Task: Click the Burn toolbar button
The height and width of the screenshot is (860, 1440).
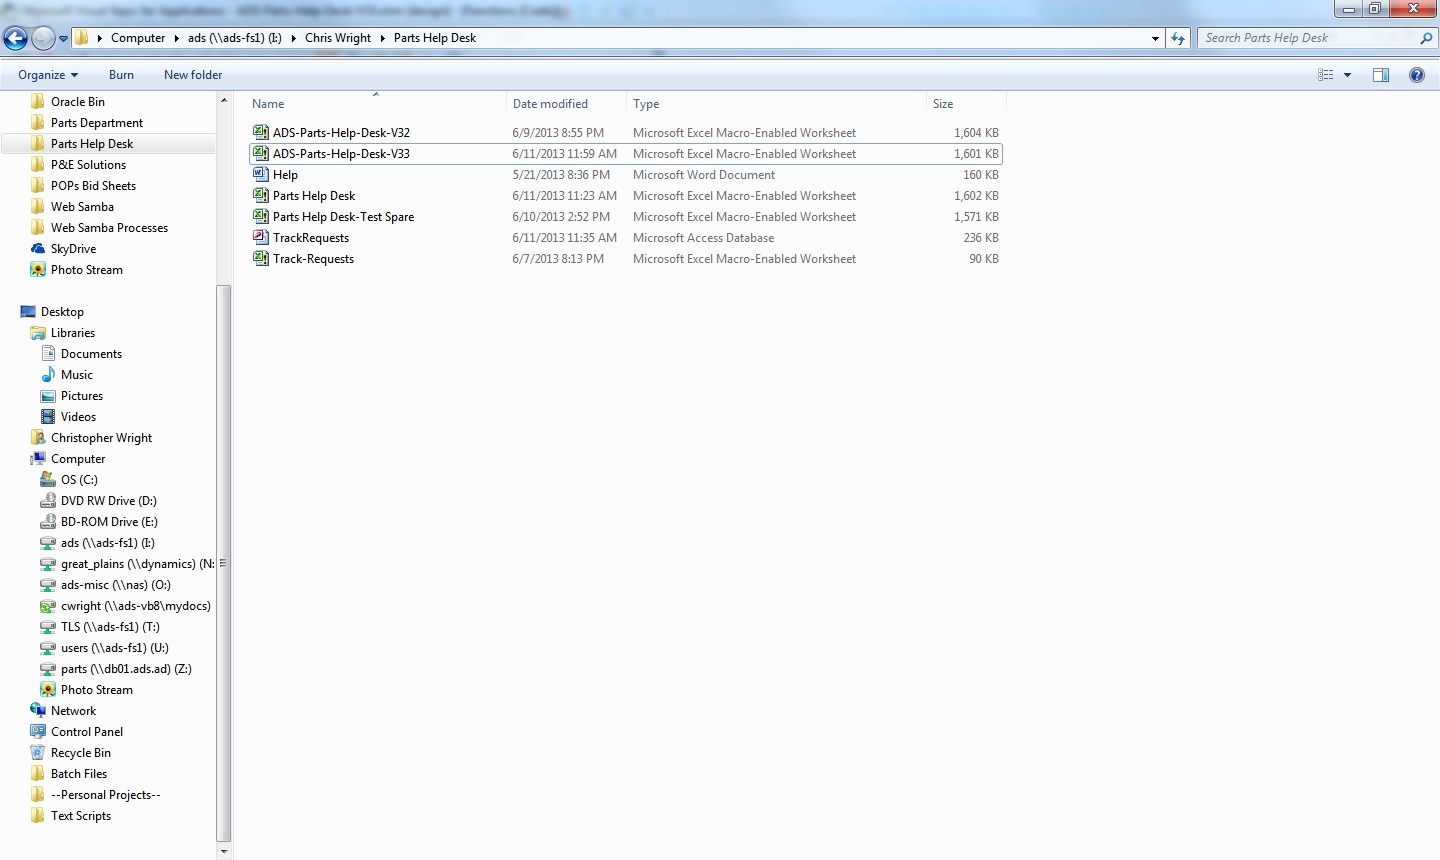Action: pyautogui.click(x=121, y=75)
